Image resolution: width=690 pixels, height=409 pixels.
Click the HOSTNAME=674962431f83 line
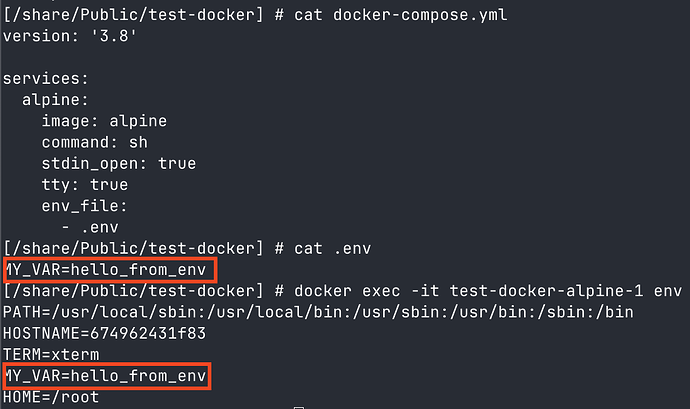104,333
